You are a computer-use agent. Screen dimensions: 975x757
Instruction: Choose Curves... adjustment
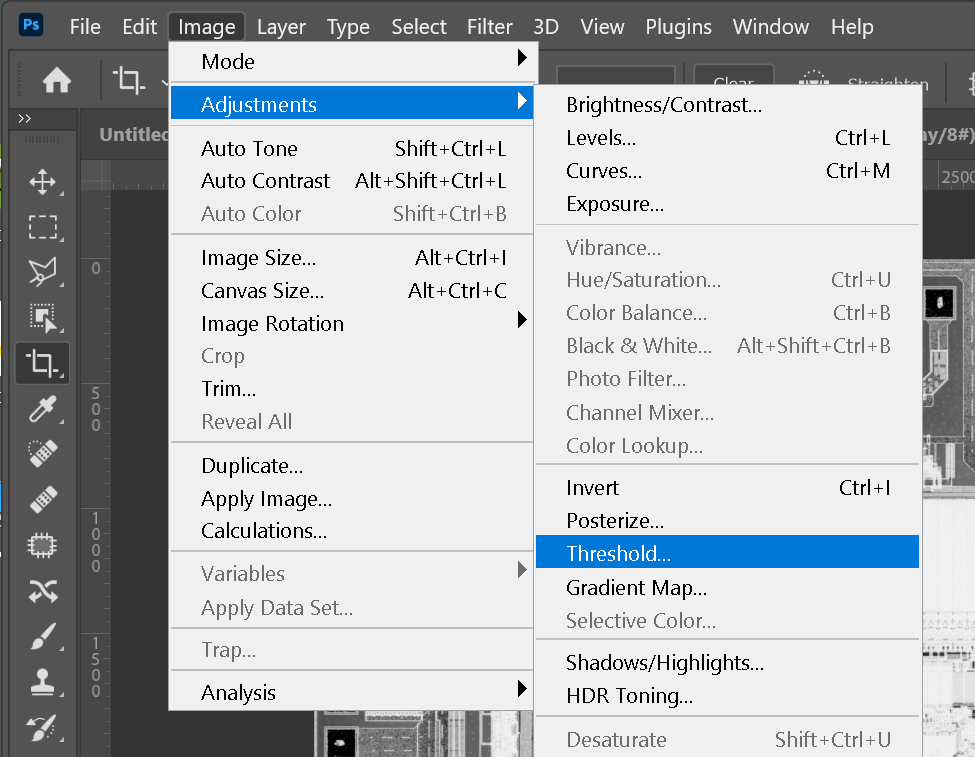(x=727, y=170)
